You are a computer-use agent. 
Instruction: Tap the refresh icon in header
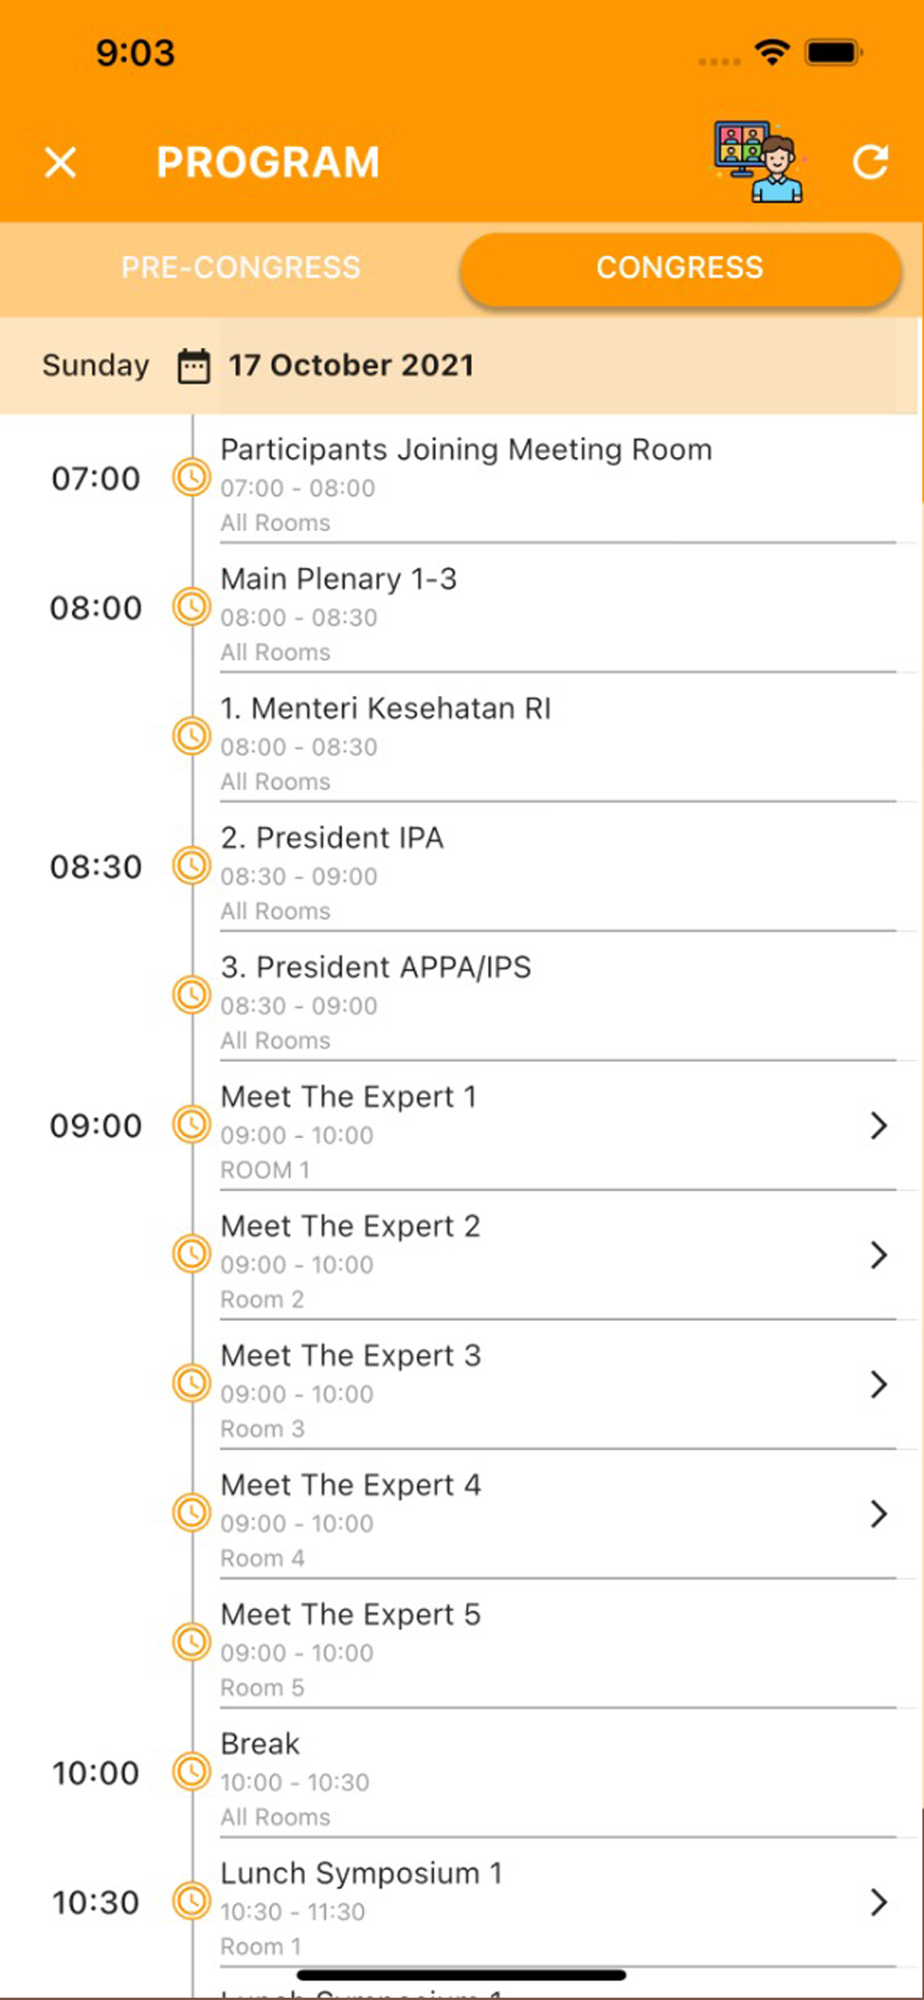pos(870,162)
